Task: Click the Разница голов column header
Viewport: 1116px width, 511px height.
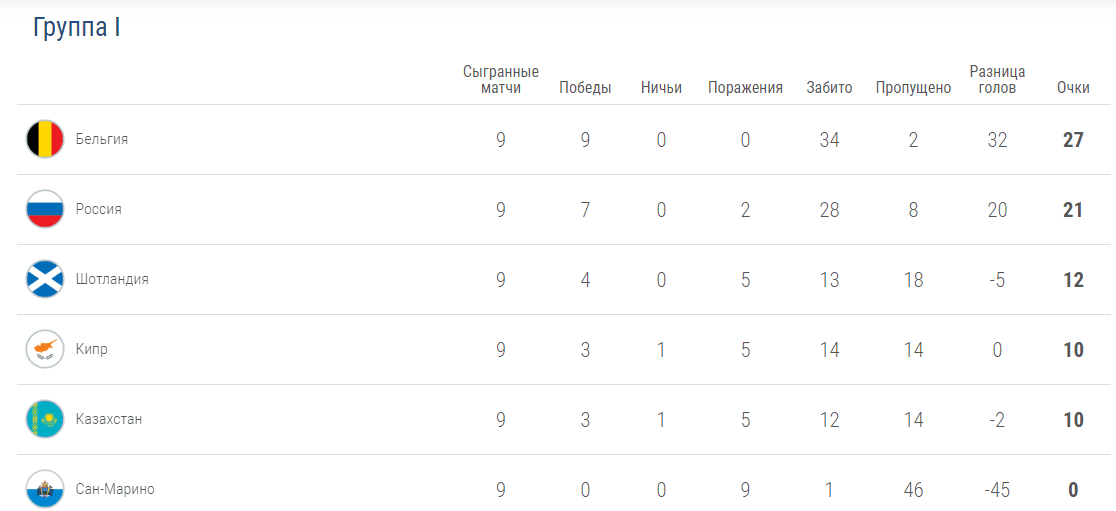Action: tap(997, 80)
